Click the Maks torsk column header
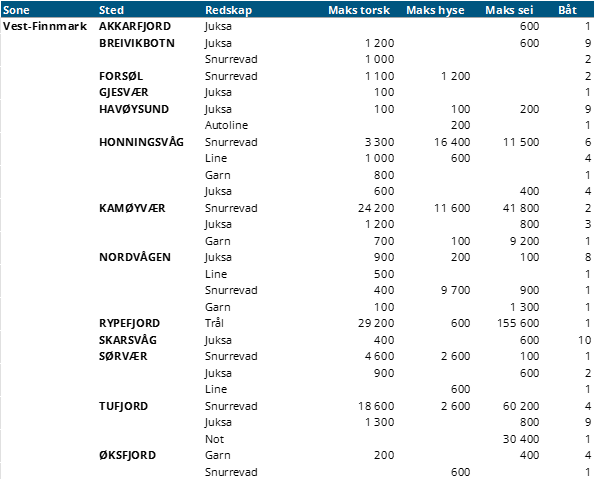The height and width of the screenshot is (480, 595). pyautogui.click(x=359, y=10)
